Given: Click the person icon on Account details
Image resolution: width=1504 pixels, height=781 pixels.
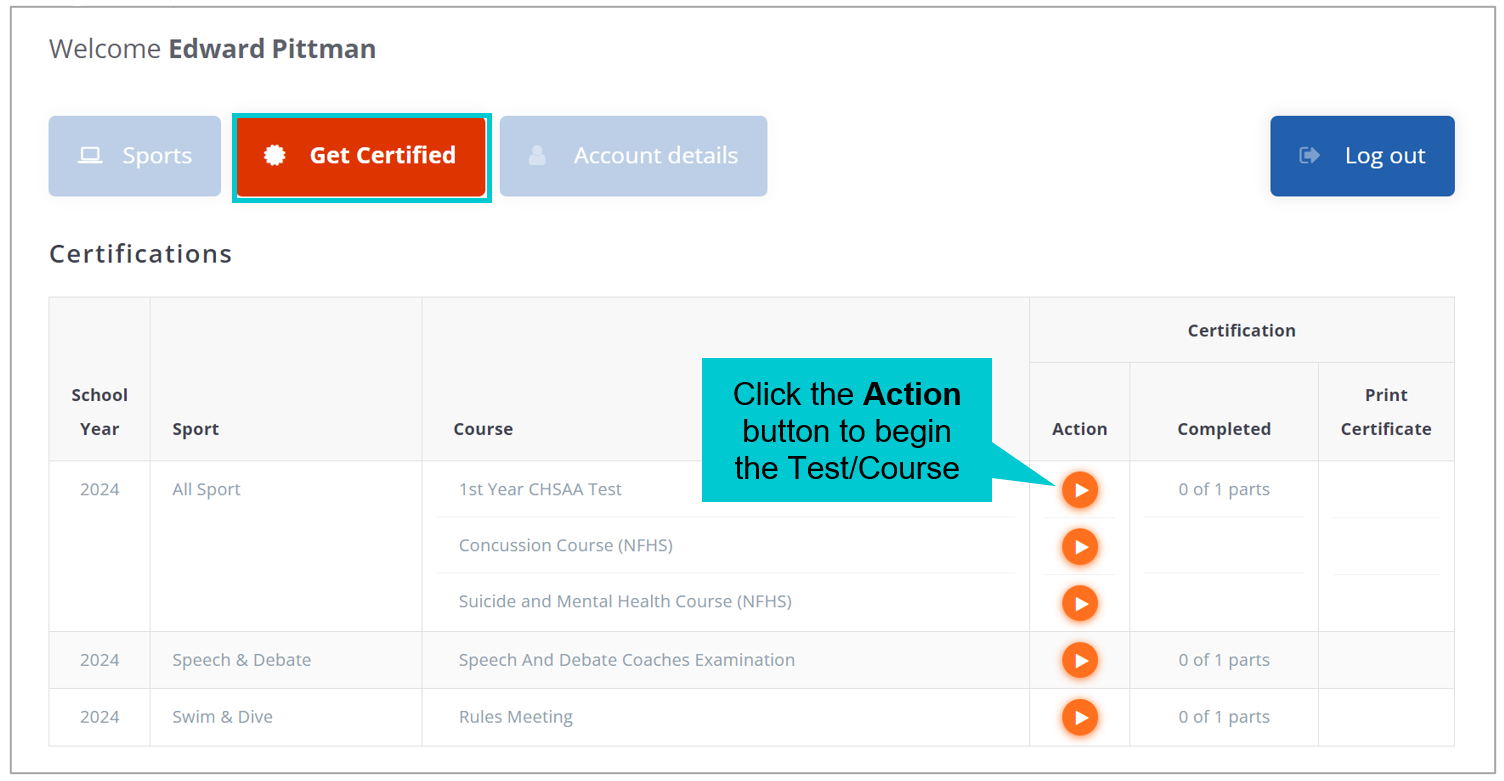Looking at the screenshot, I should pyautogui.click(x=538, y=156).
